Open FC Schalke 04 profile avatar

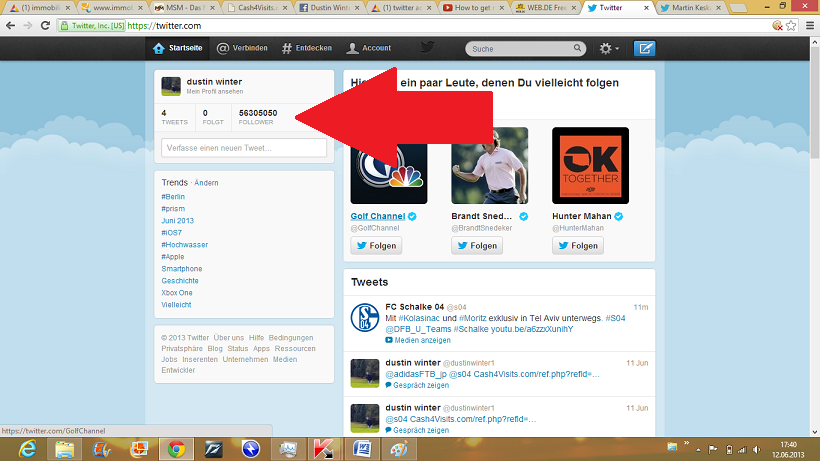[365, 320]
